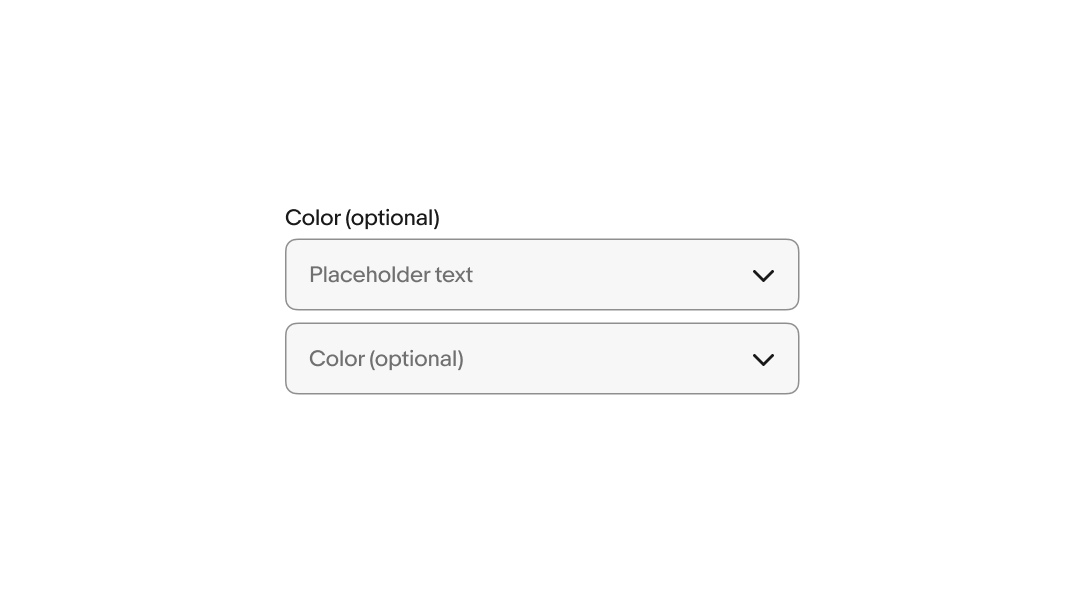Select the lower combo box without a label above

point(541,359)
